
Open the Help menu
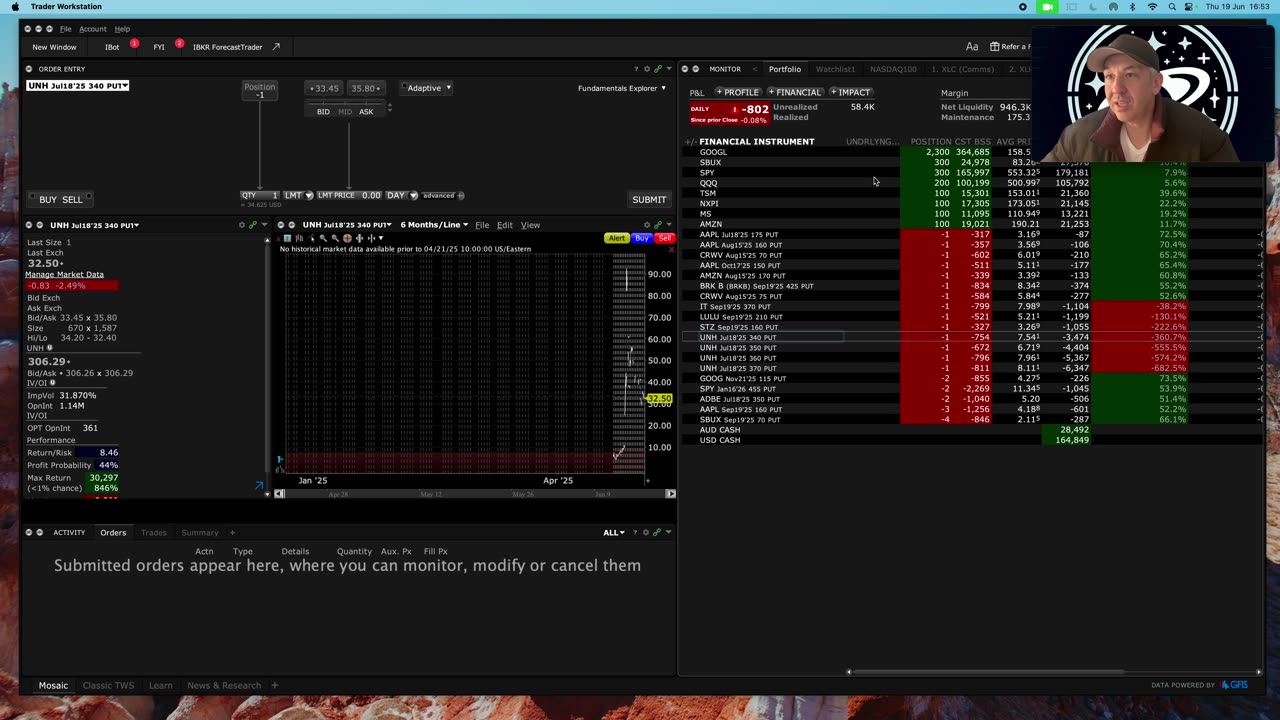(x=122, y=29)
